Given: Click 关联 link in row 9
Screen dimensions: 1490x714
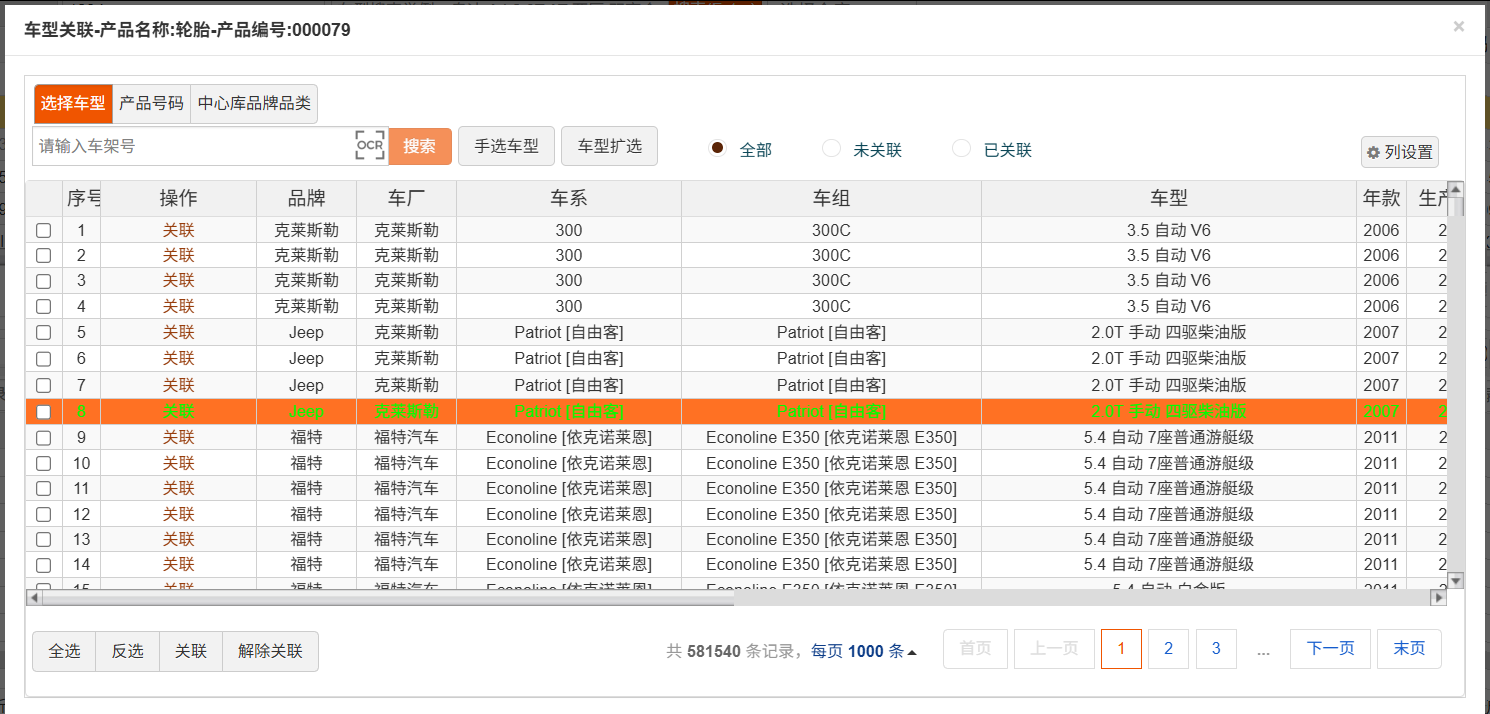Looking at the screenshot, I should (x=179, y=437).
